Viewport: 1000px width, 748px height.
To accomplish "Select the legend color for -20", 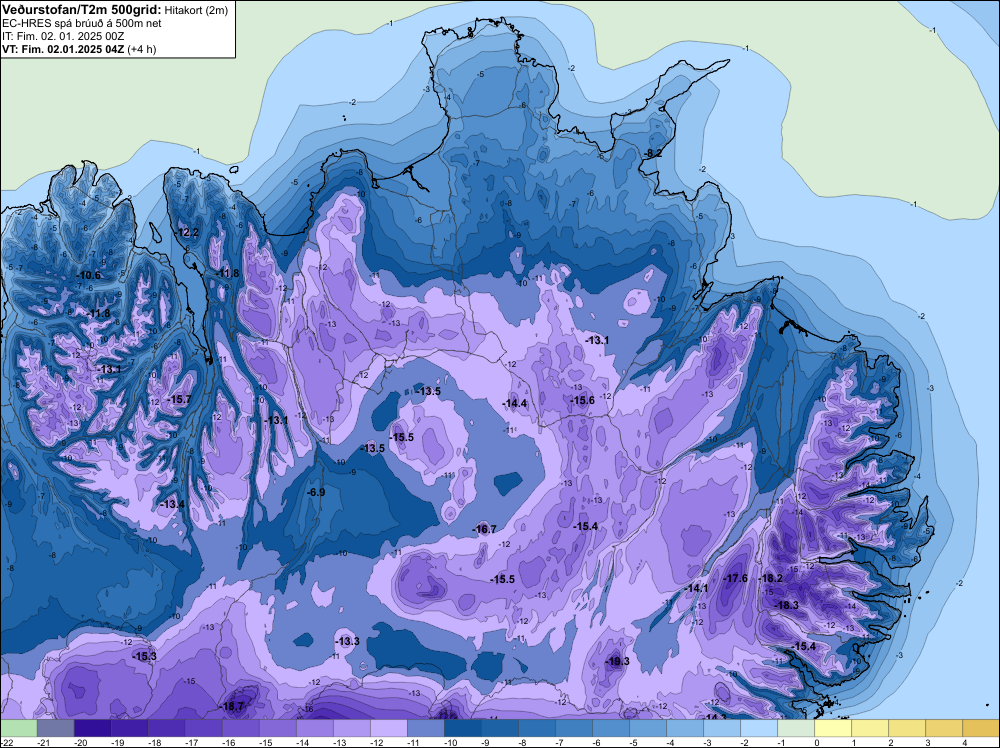I will (x=93, y=728).
